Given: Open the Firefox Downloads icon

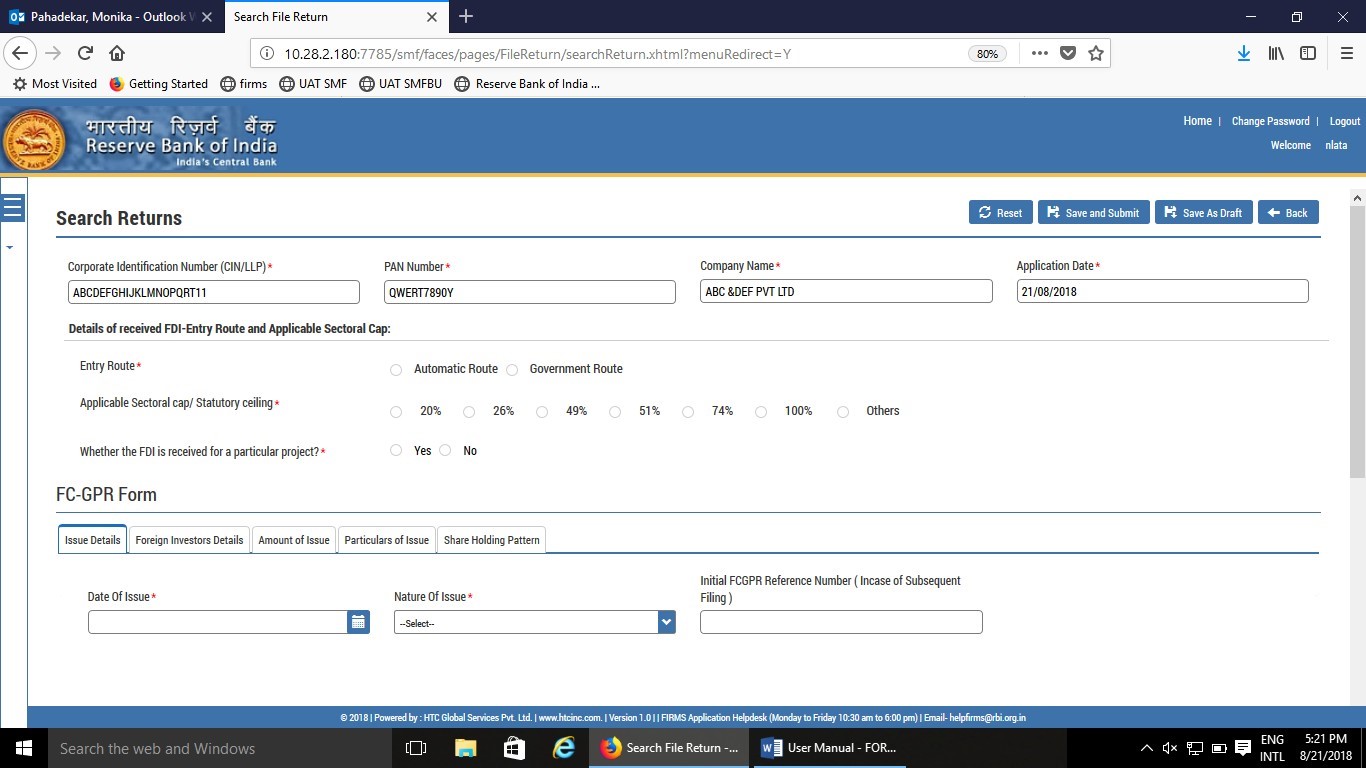Looking at the screenshot, I should click(1243, 53).
